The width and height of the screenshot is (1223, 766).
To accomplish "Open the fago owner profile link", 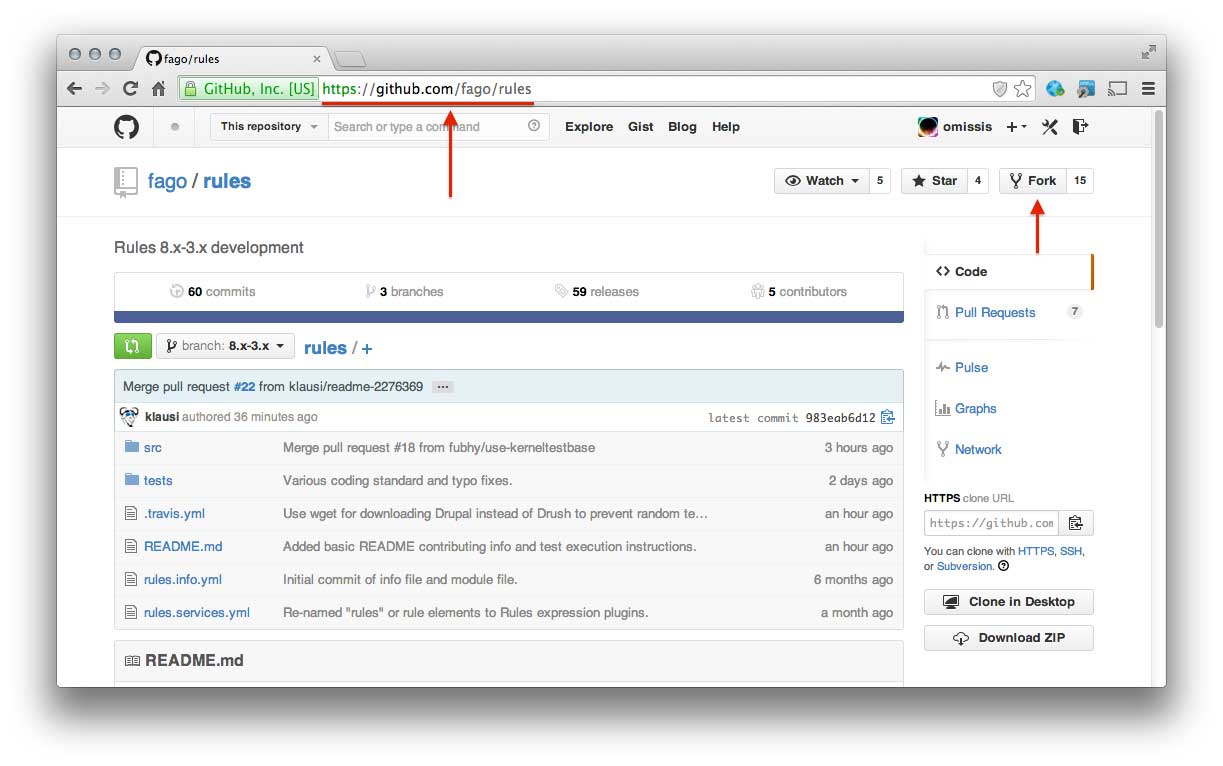I will pyautogui.click(x=167, y=181).
